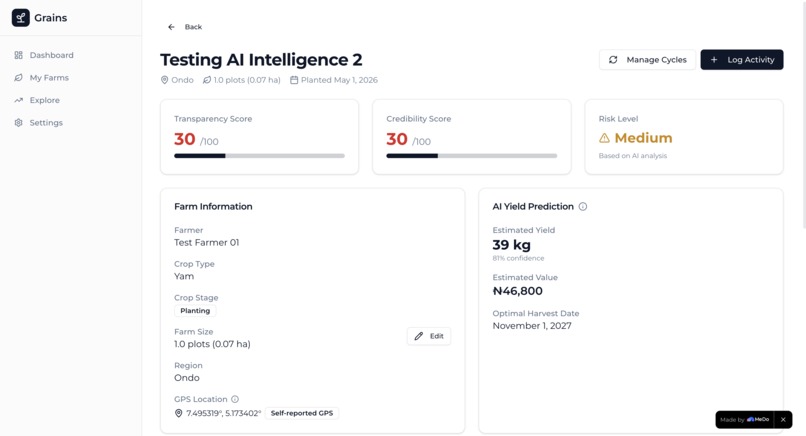The width and height of the screenshot is (806, 436).
Task: Click the map pin beside GPS coordinates
Action: (x=178, y=413)
